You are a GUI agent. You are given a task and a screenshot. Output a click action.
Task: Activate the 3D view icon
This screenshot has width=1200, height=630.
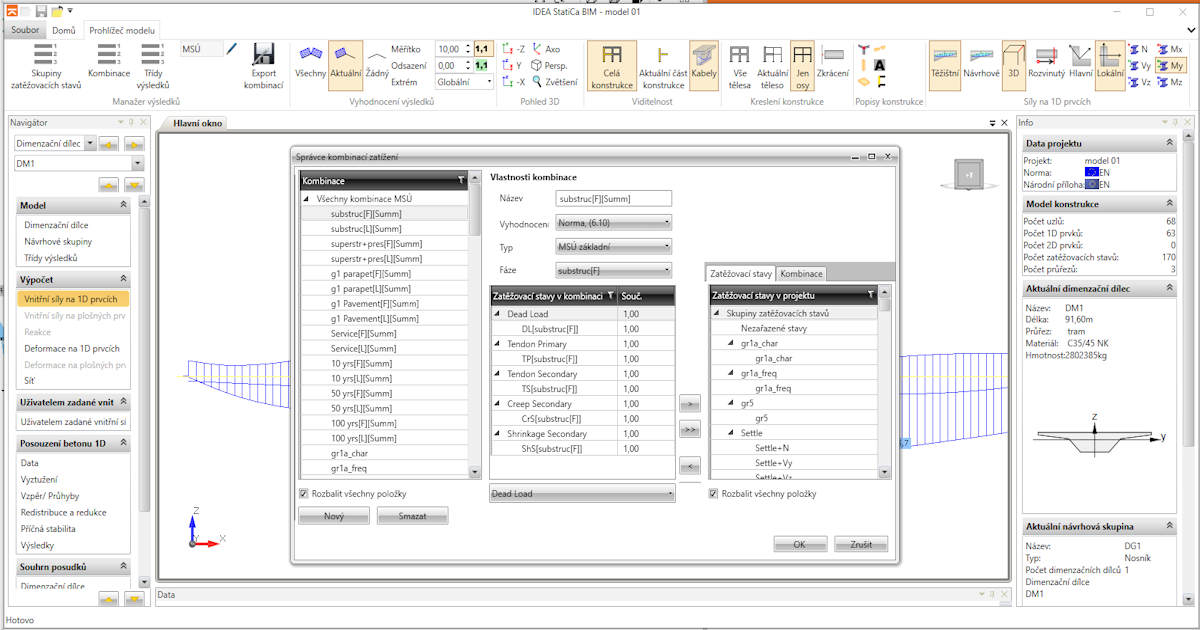point(1013,62)
